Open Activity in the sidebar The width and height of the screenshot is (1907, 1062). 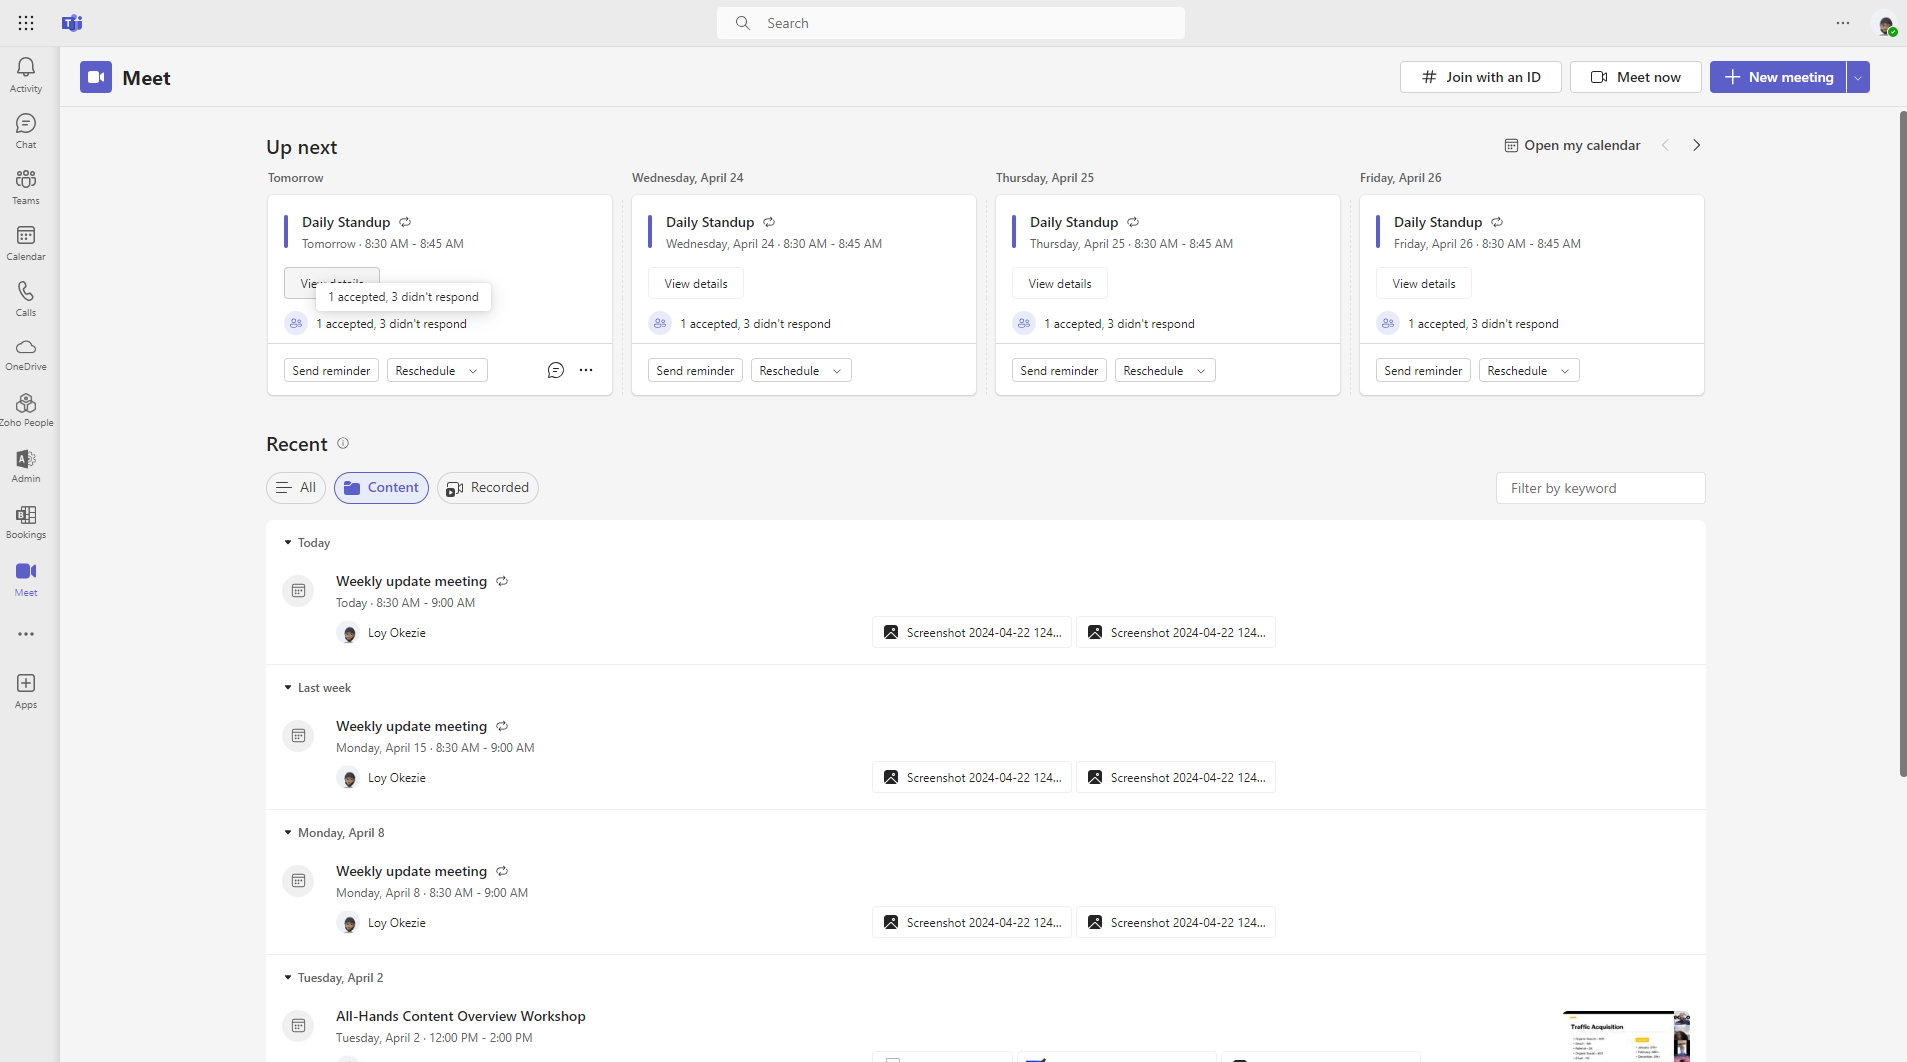tap(26, 75)
